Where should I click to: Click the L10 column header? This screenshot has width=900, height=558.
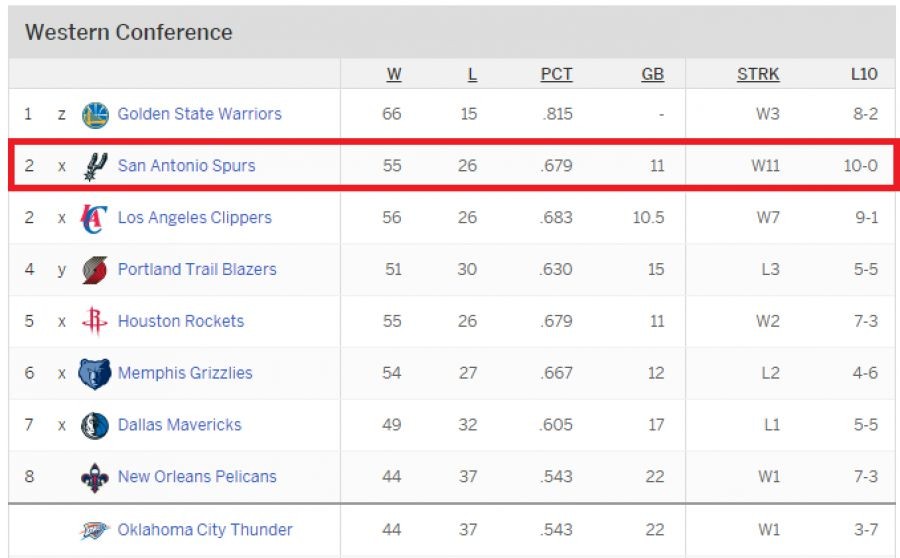tap(864, 74)
